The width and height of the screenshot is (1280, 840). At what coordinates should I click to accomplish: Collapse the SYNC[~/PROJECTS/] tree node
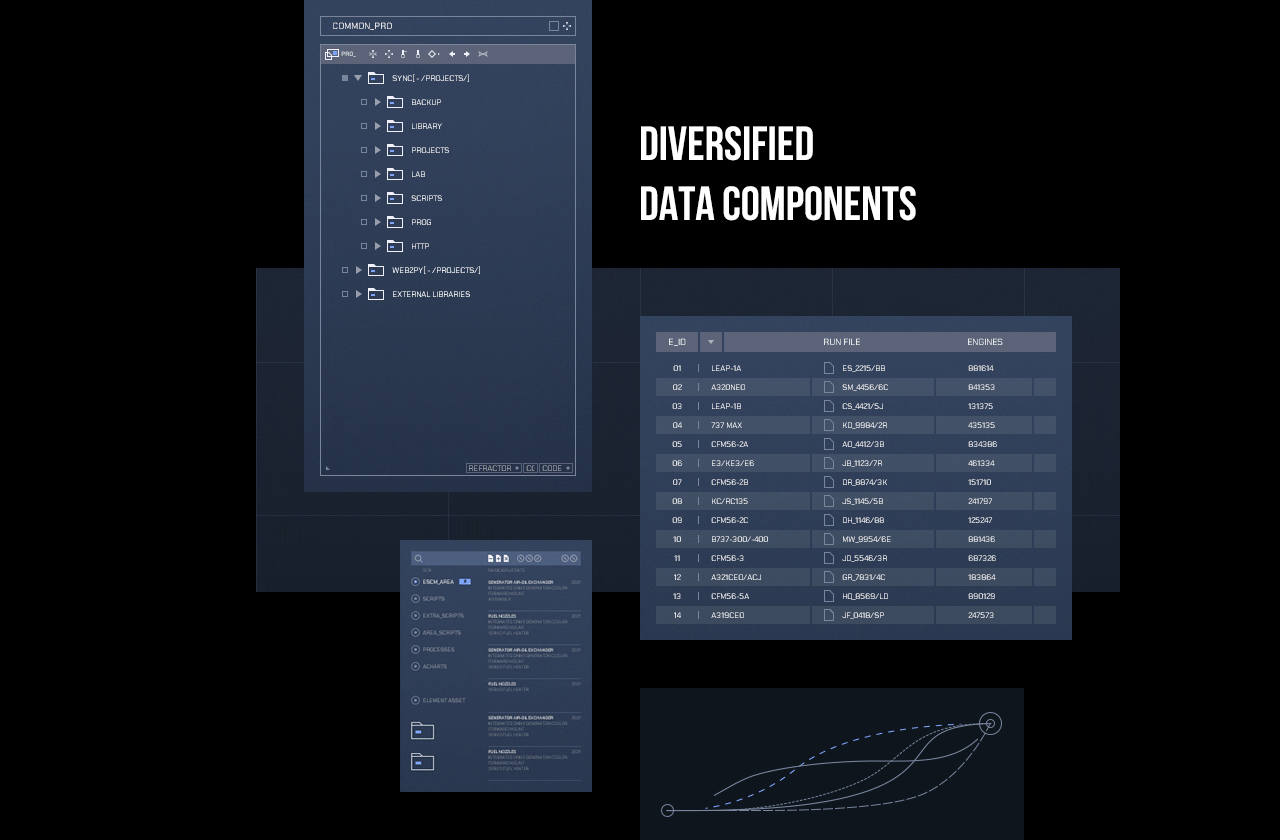[x=358, y=78]
